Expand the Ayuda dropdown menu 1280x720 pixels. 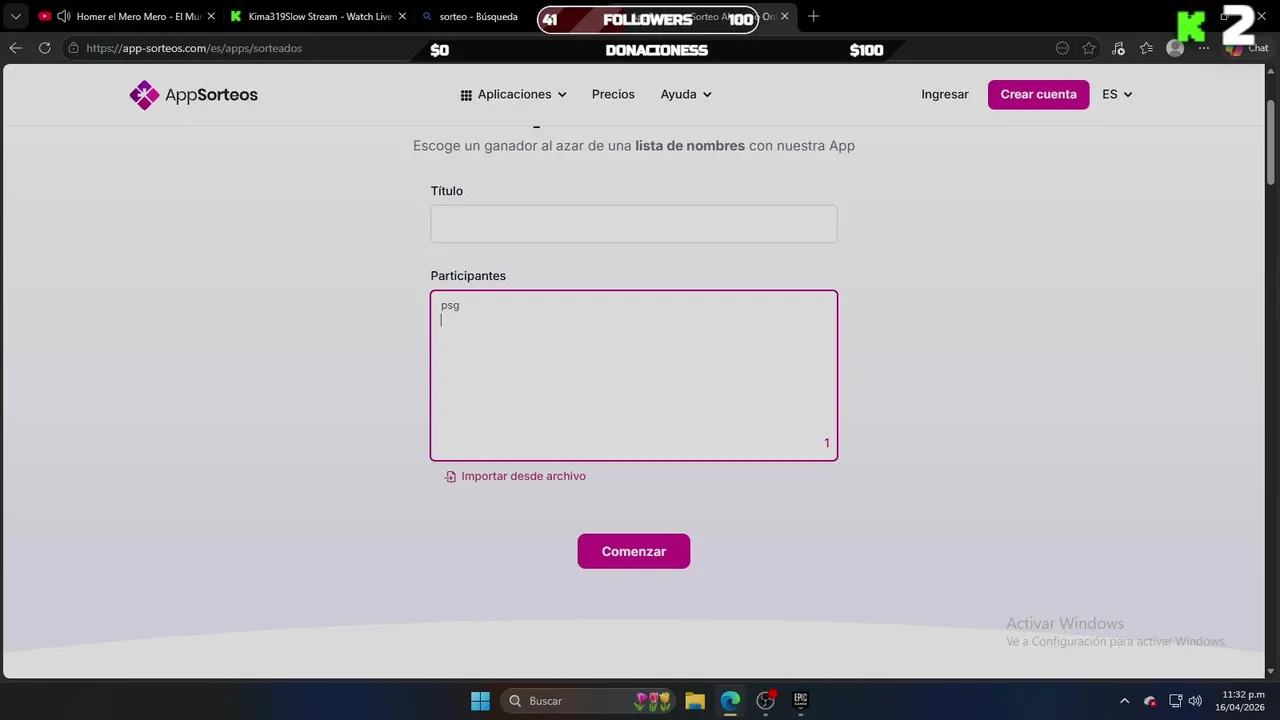click(686, 94)
